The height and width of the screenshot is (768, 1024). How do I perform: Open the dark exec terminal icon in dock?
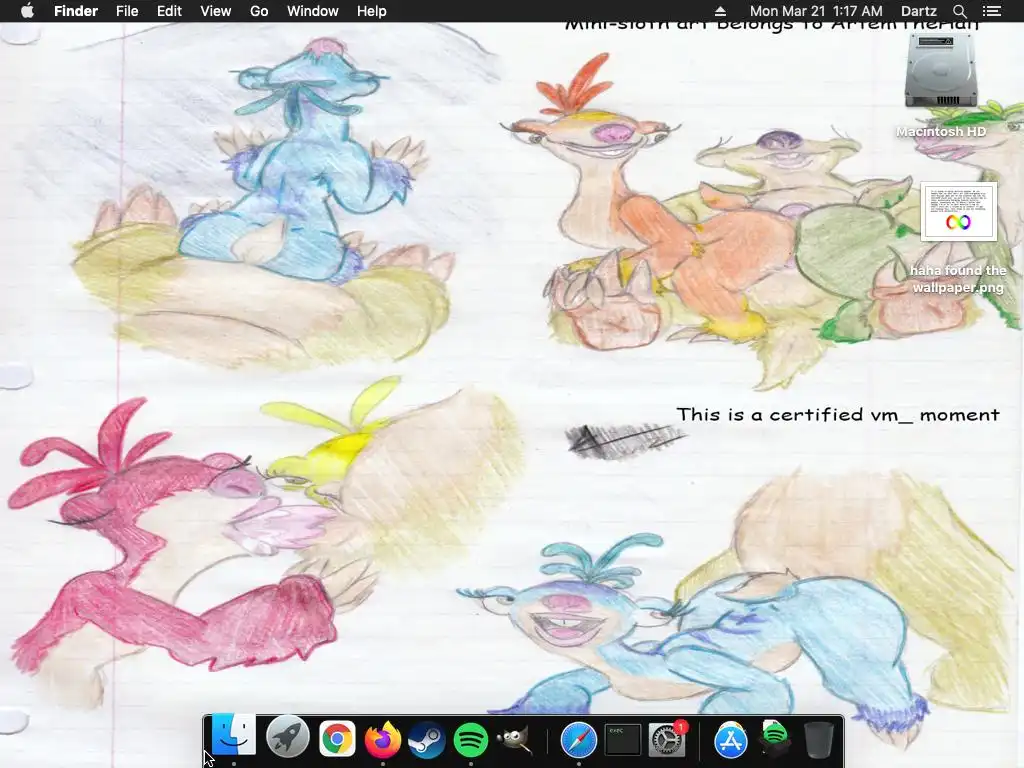[x=622, y=739]
